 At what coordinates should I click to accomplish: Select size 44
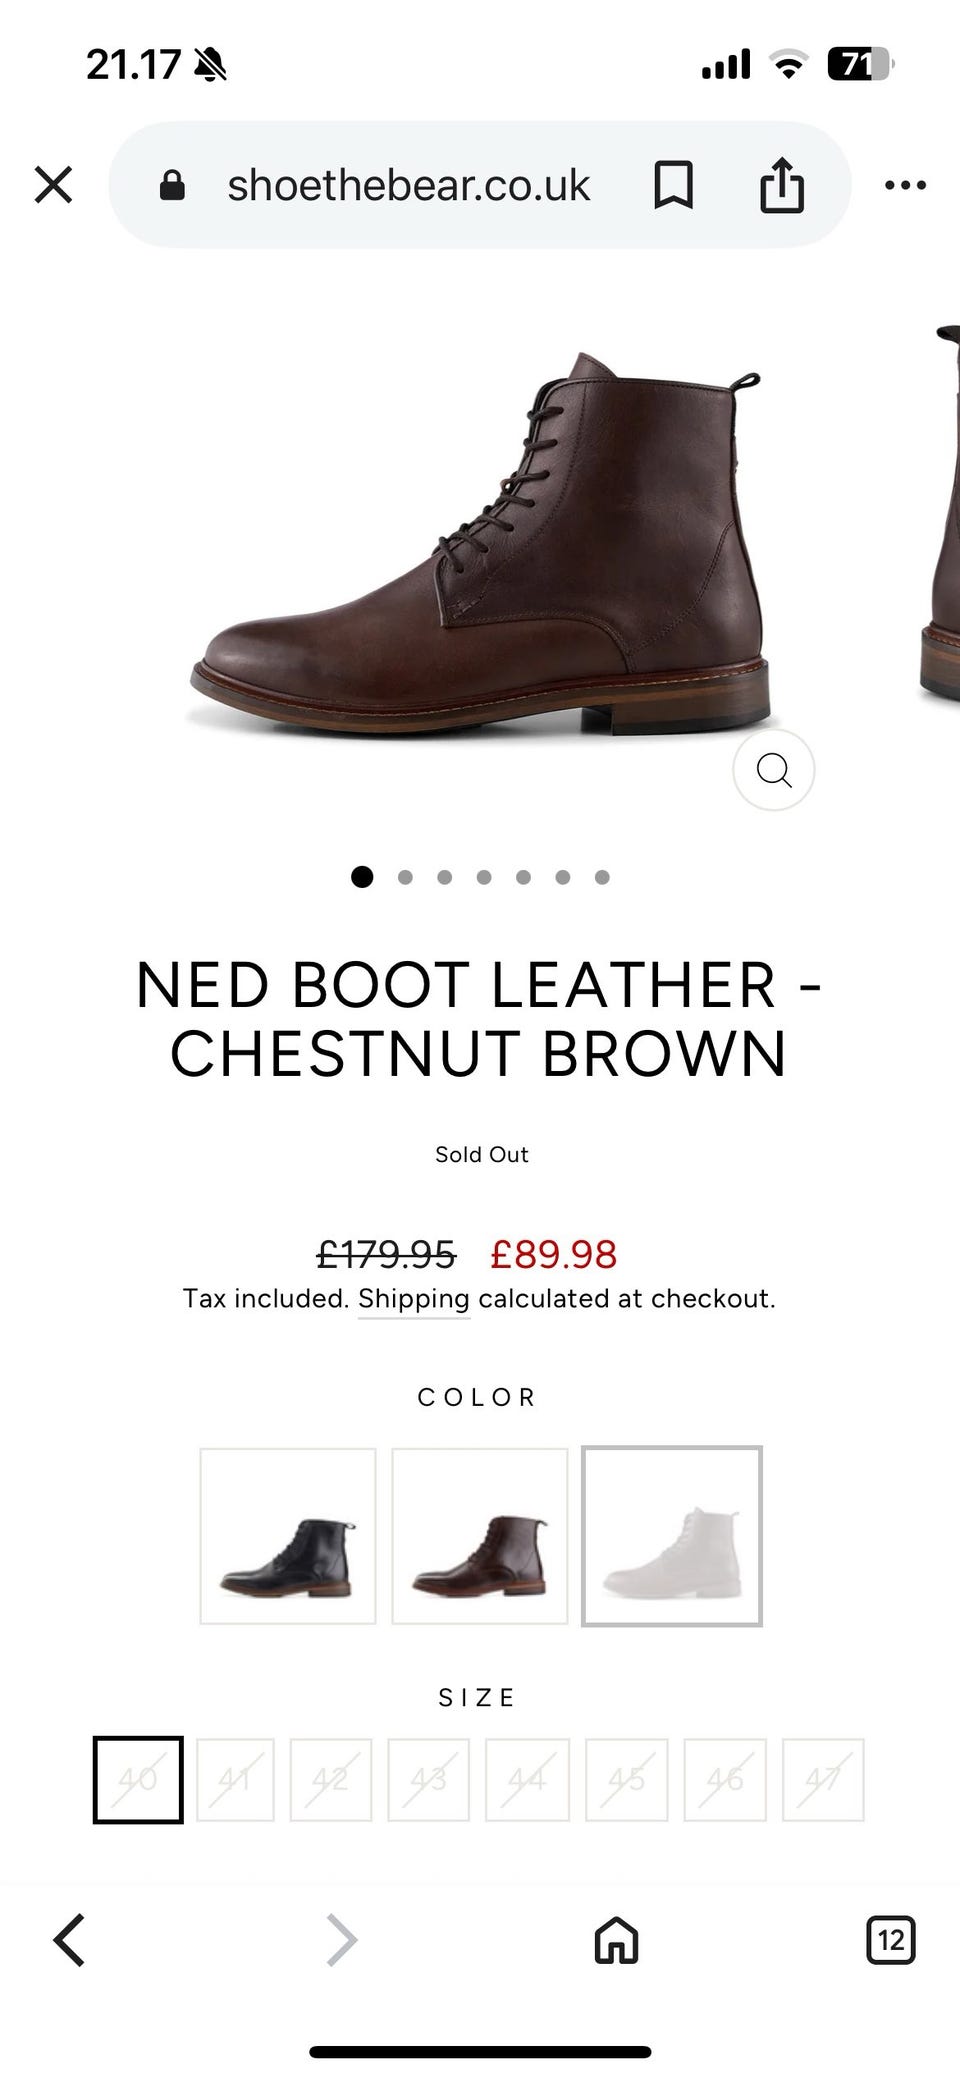[x=527, y=1779]
